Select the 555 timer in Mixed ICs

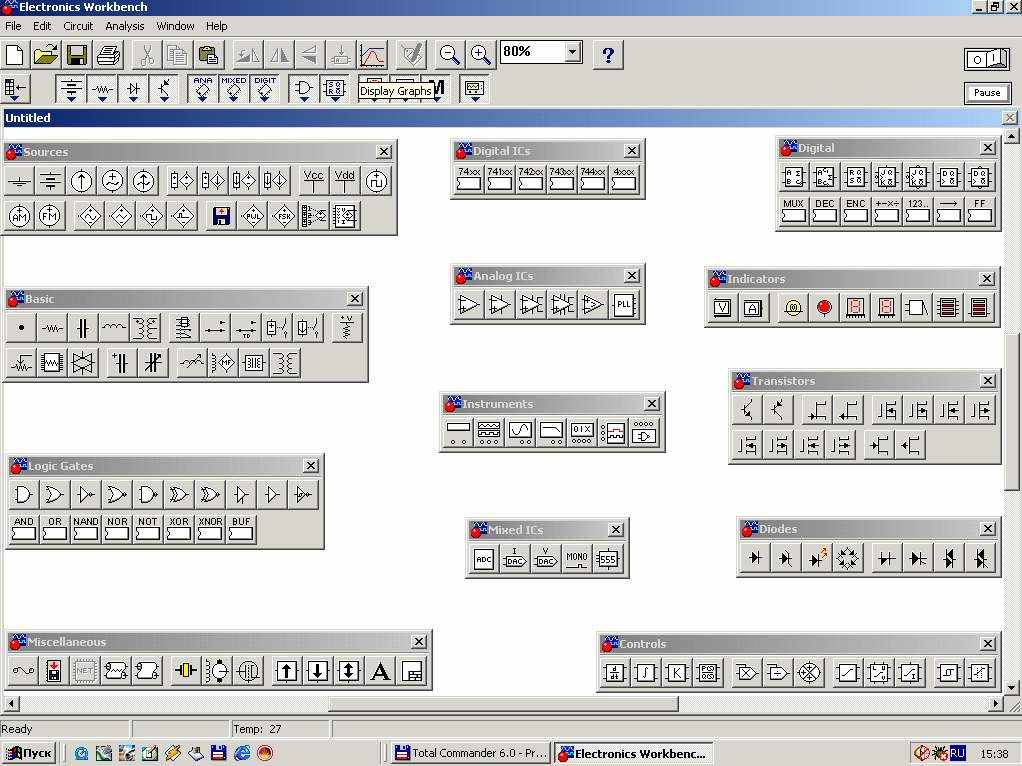click(x=607, y=559)
